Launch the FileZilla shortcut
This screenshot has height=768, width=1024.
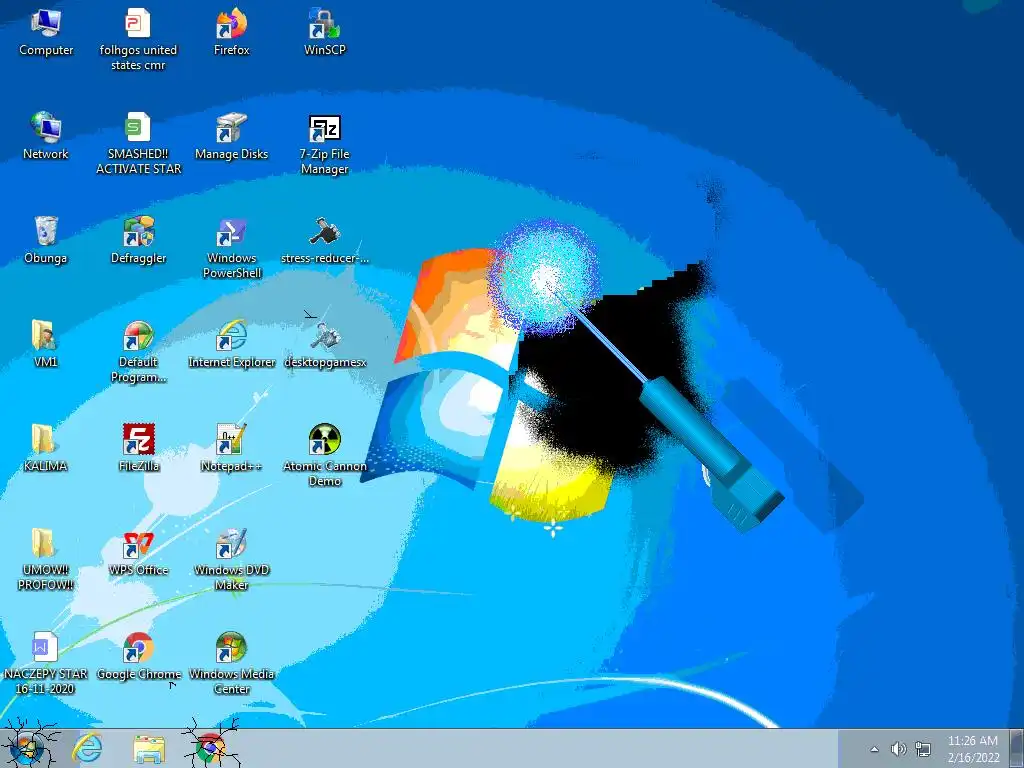click(138, 448)
